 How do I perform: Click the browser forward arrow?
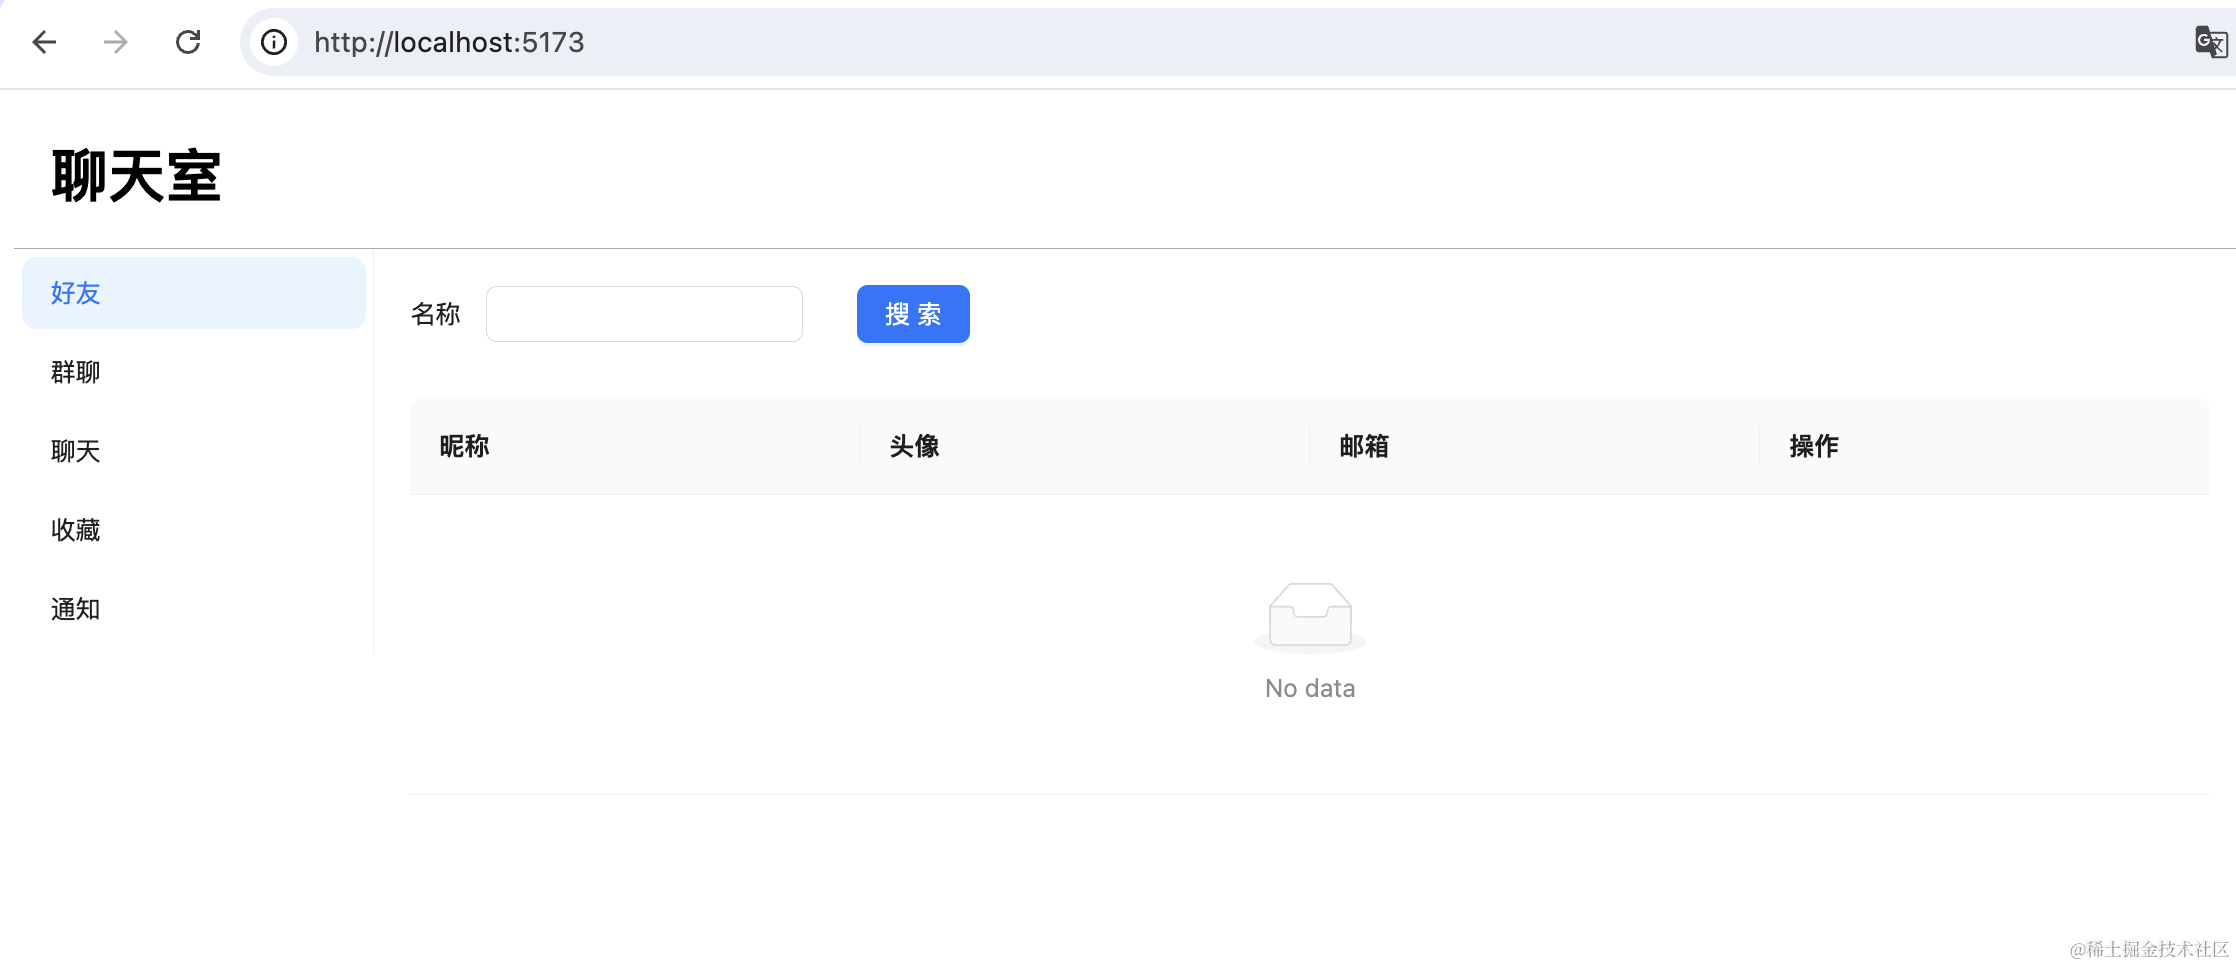pos(116,42)
